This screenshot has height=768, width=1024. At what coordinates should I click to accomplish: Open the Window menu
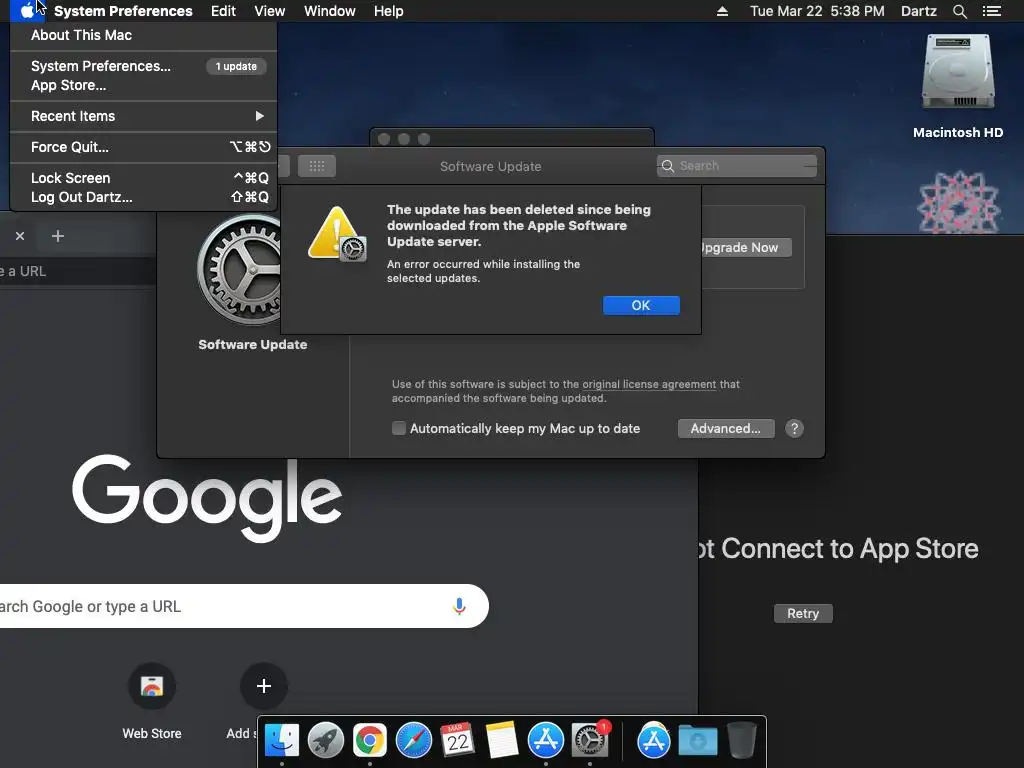330,11
